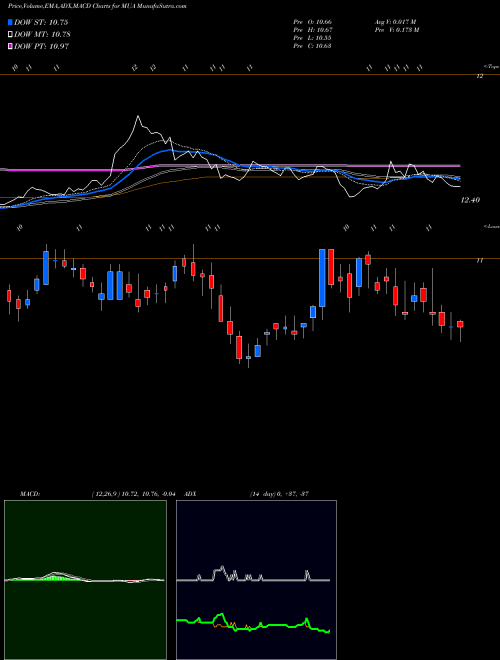Select the 'DOW ST: 10.75' legend label
500x660 pixels.
coord(41,22)
